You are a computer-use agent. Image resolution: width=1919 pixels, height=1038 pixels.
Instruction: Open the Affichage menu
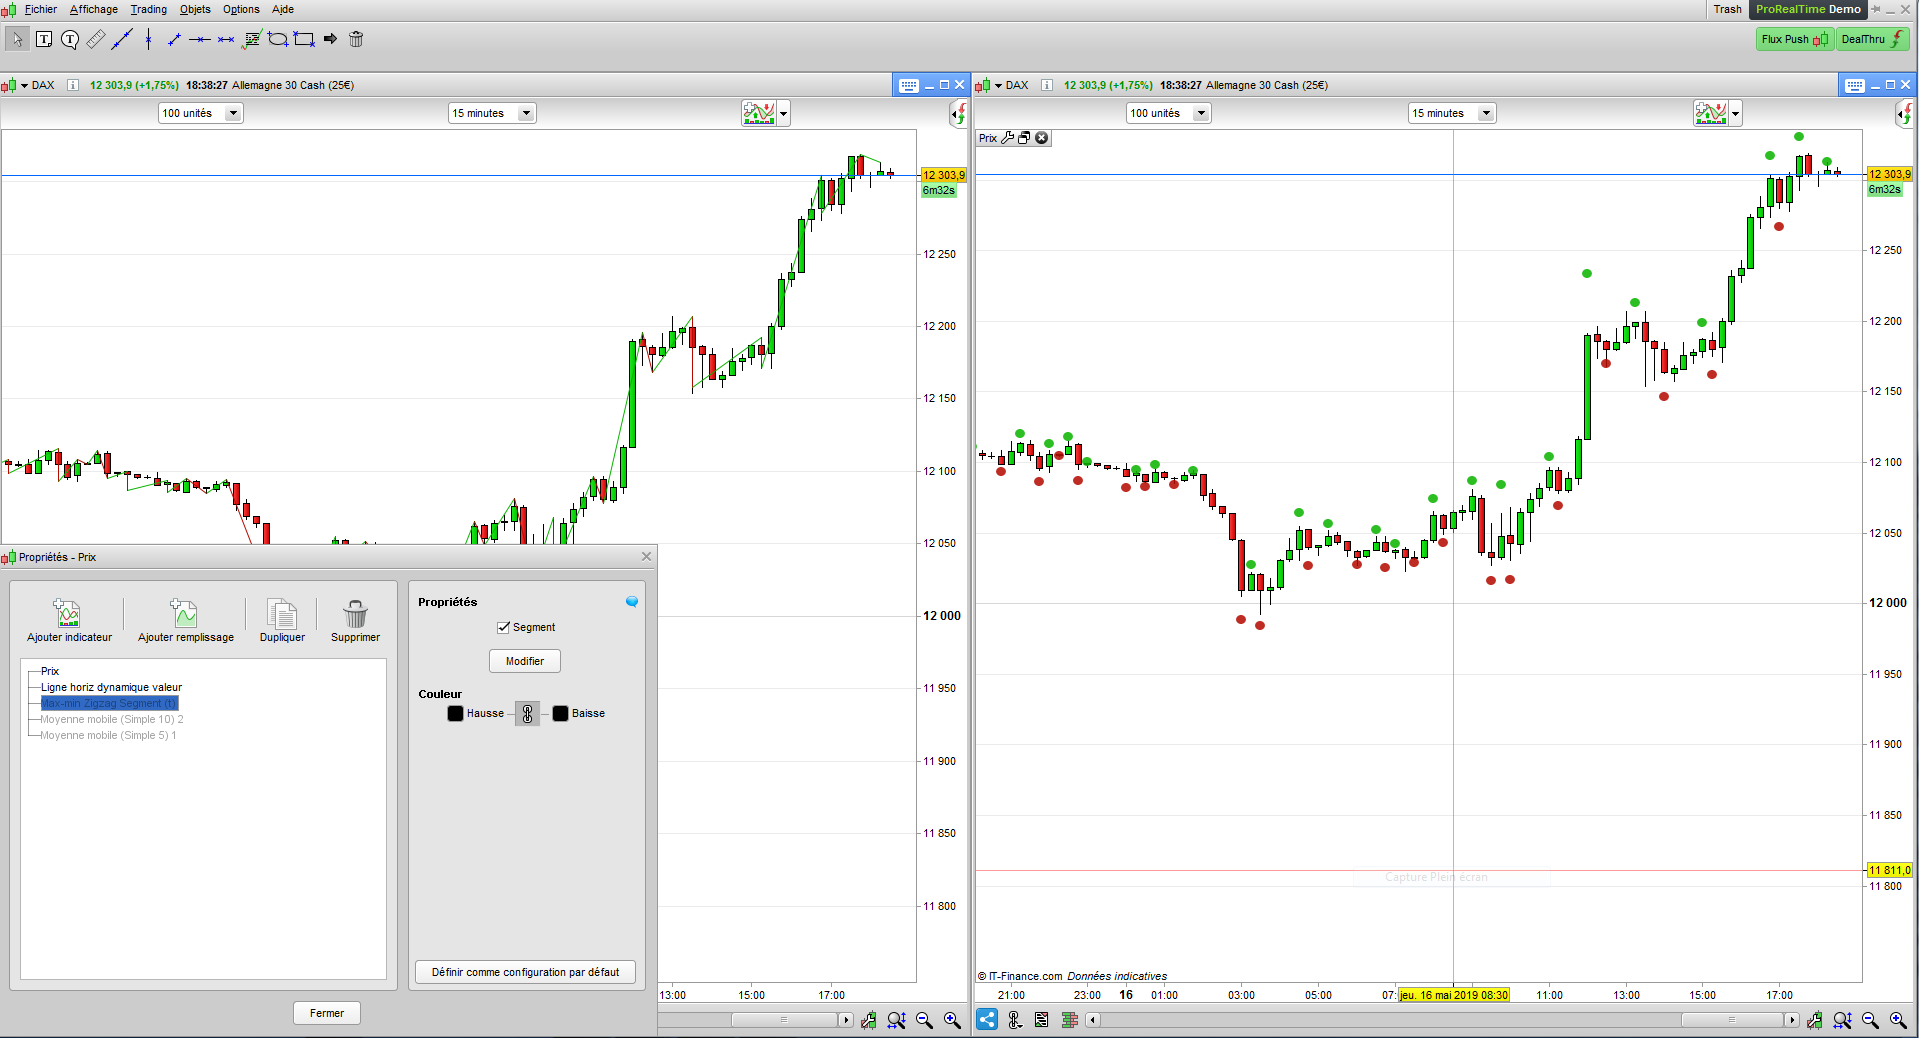coord(94,9)
